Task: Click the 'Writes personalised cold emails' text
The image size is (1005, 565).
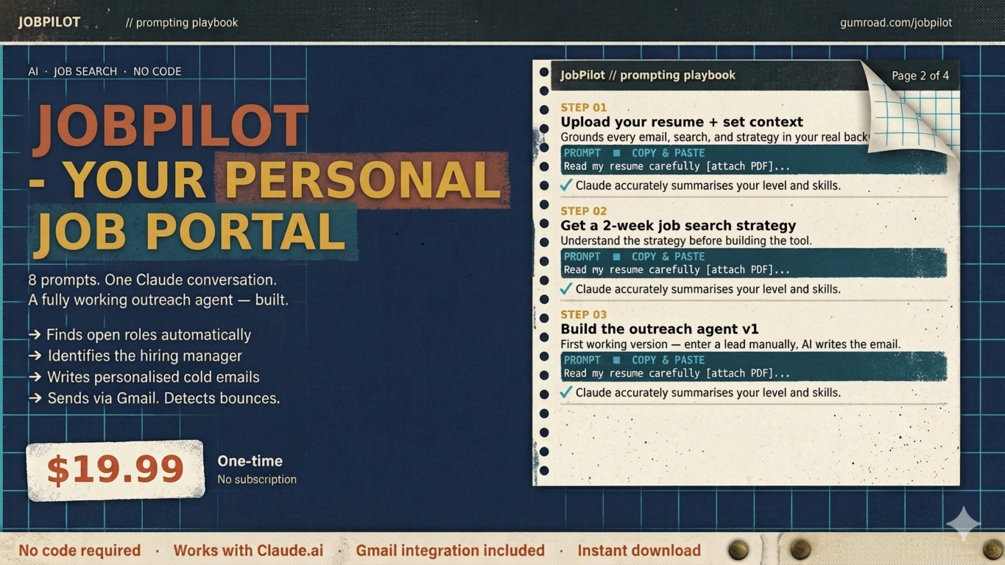Action: pos(153,377)
